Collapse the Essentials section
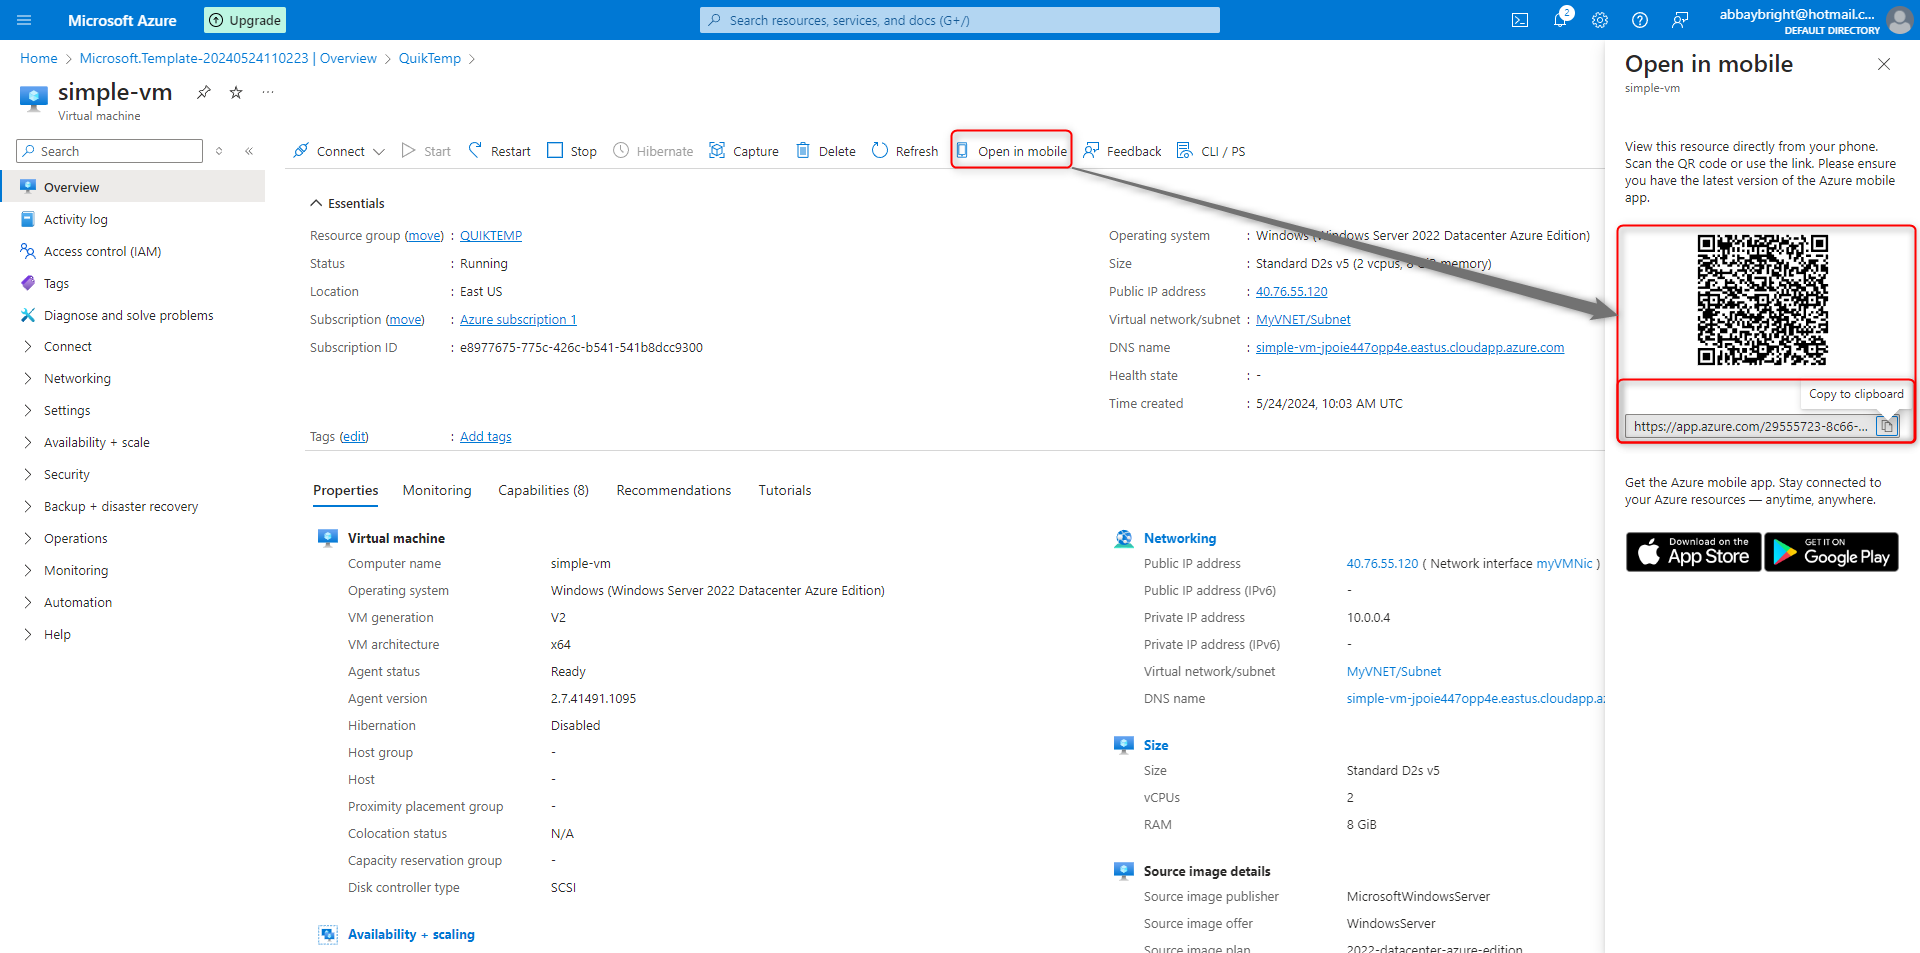This screenshot has width=1920, height=953. click(347, 203)
